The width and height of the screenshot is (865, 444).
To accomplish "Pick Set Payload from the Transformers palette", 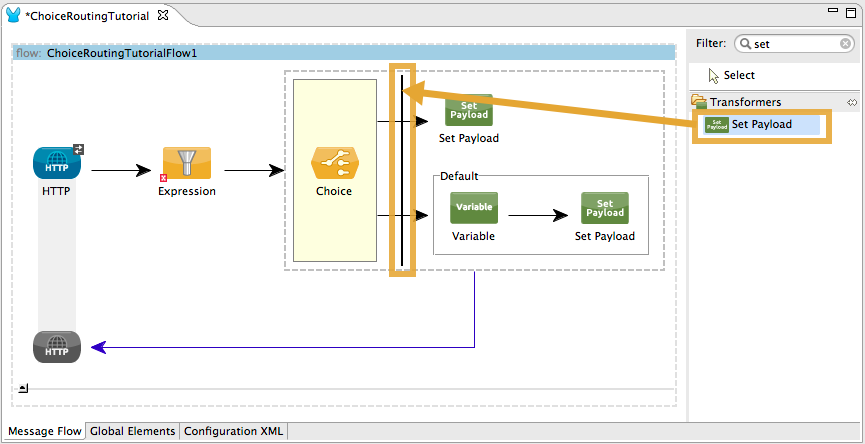I will click(761, 125).
